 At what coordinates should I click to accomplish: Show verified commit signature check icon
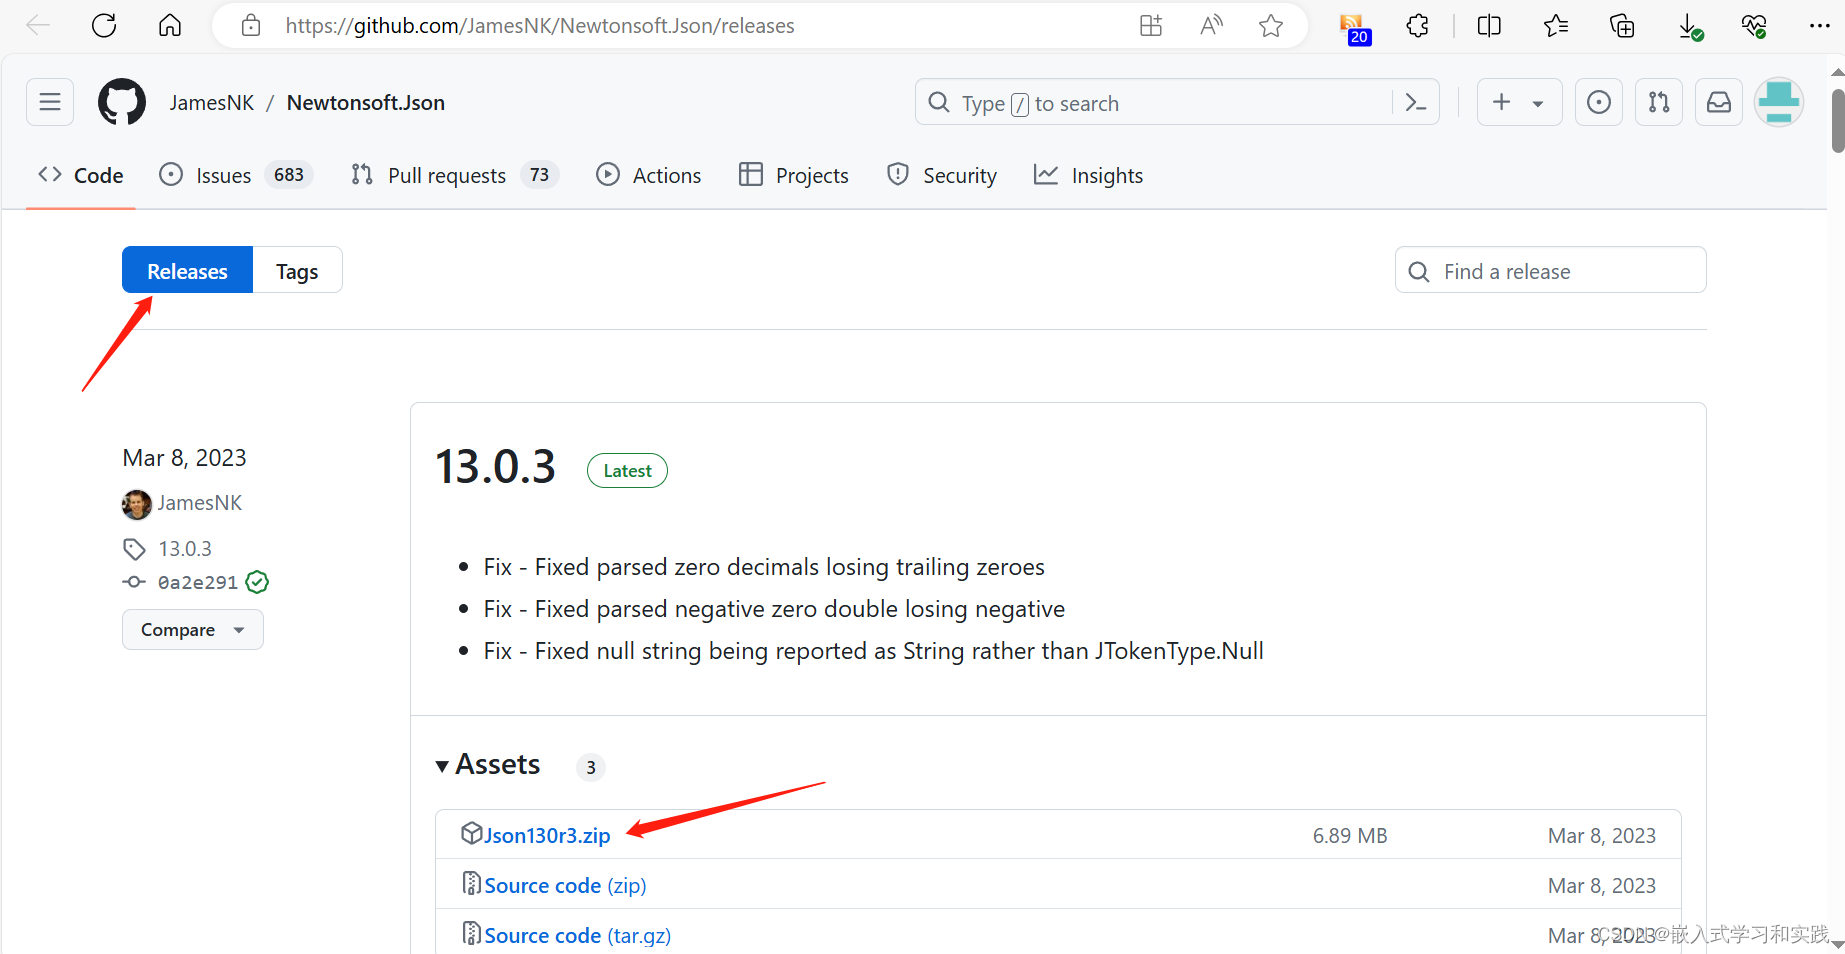point(257,582)
